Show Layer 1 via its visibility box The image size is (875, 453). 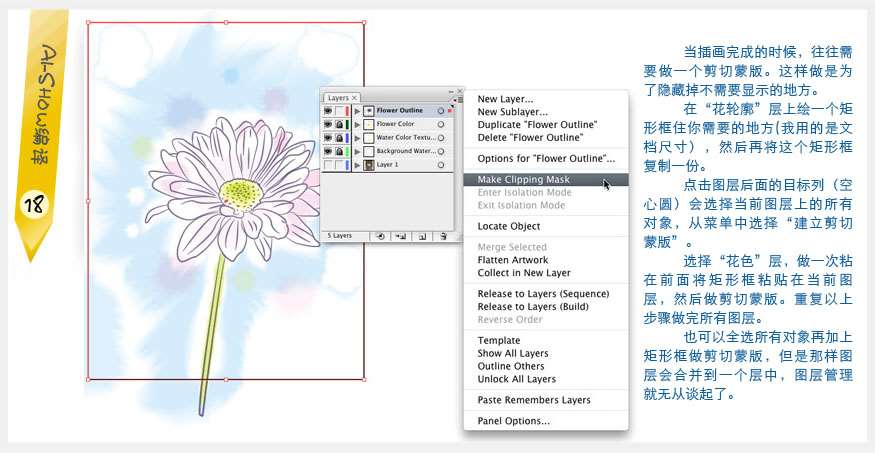(328, 165)
